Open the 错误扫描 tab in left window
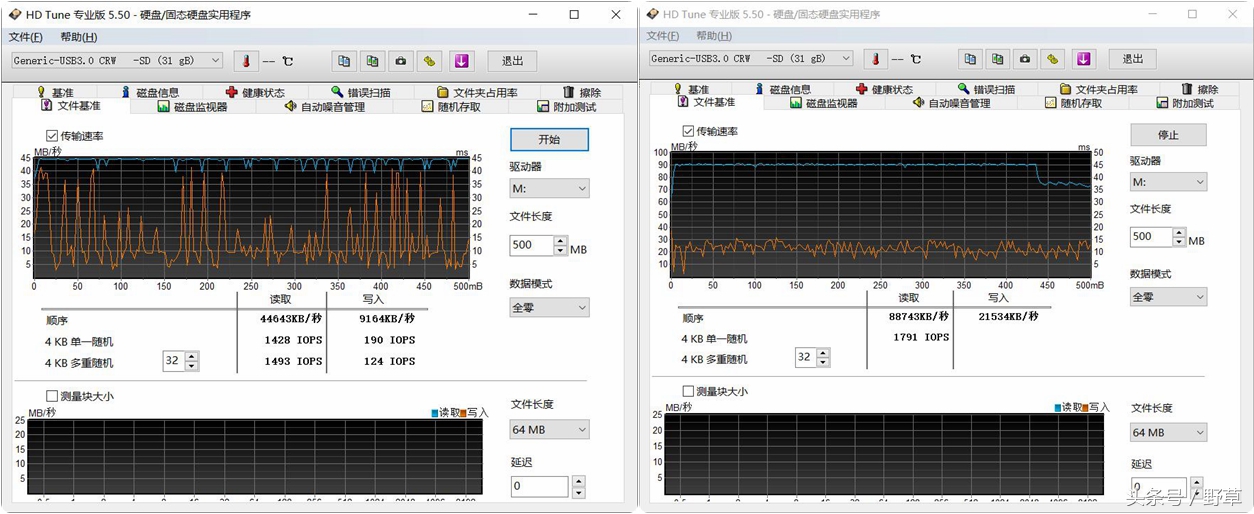This screenshot has width=1254, height=514. [x=364, y=92]
